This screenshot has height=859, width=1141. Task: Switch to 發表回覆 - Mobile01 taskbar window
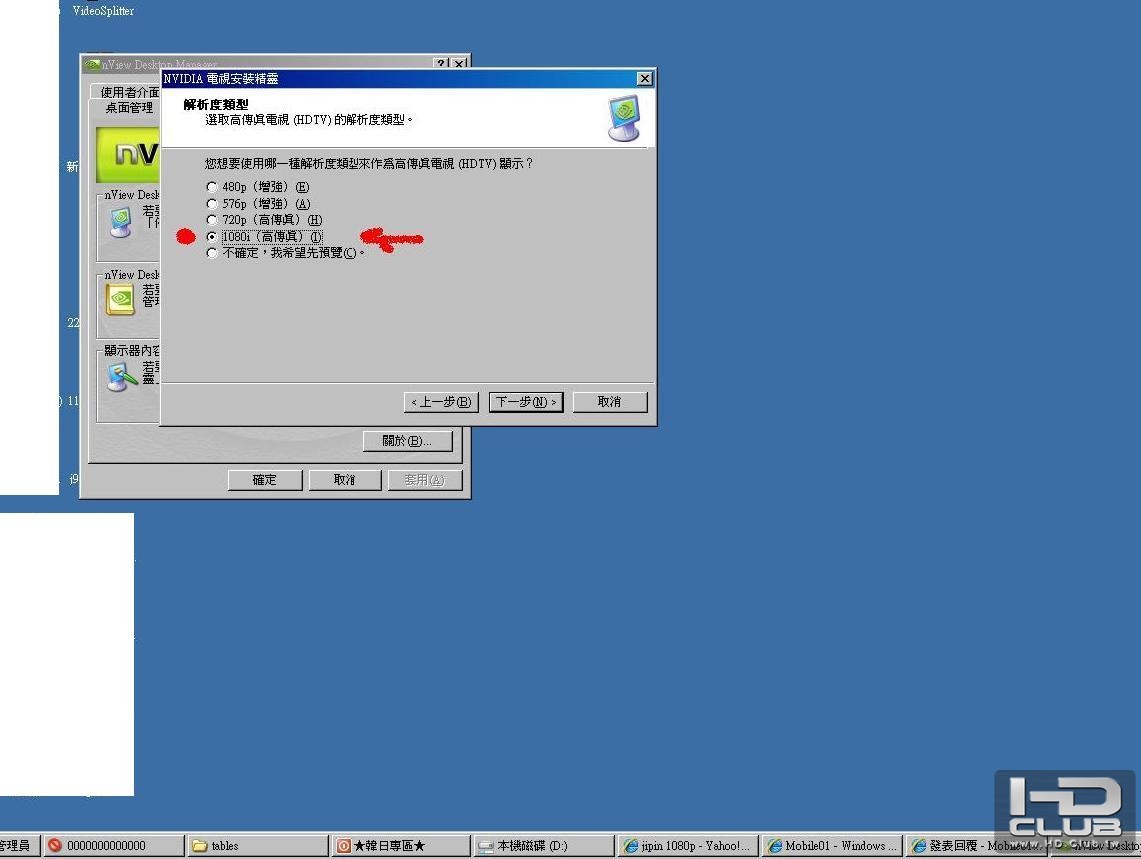pos(975,846)
